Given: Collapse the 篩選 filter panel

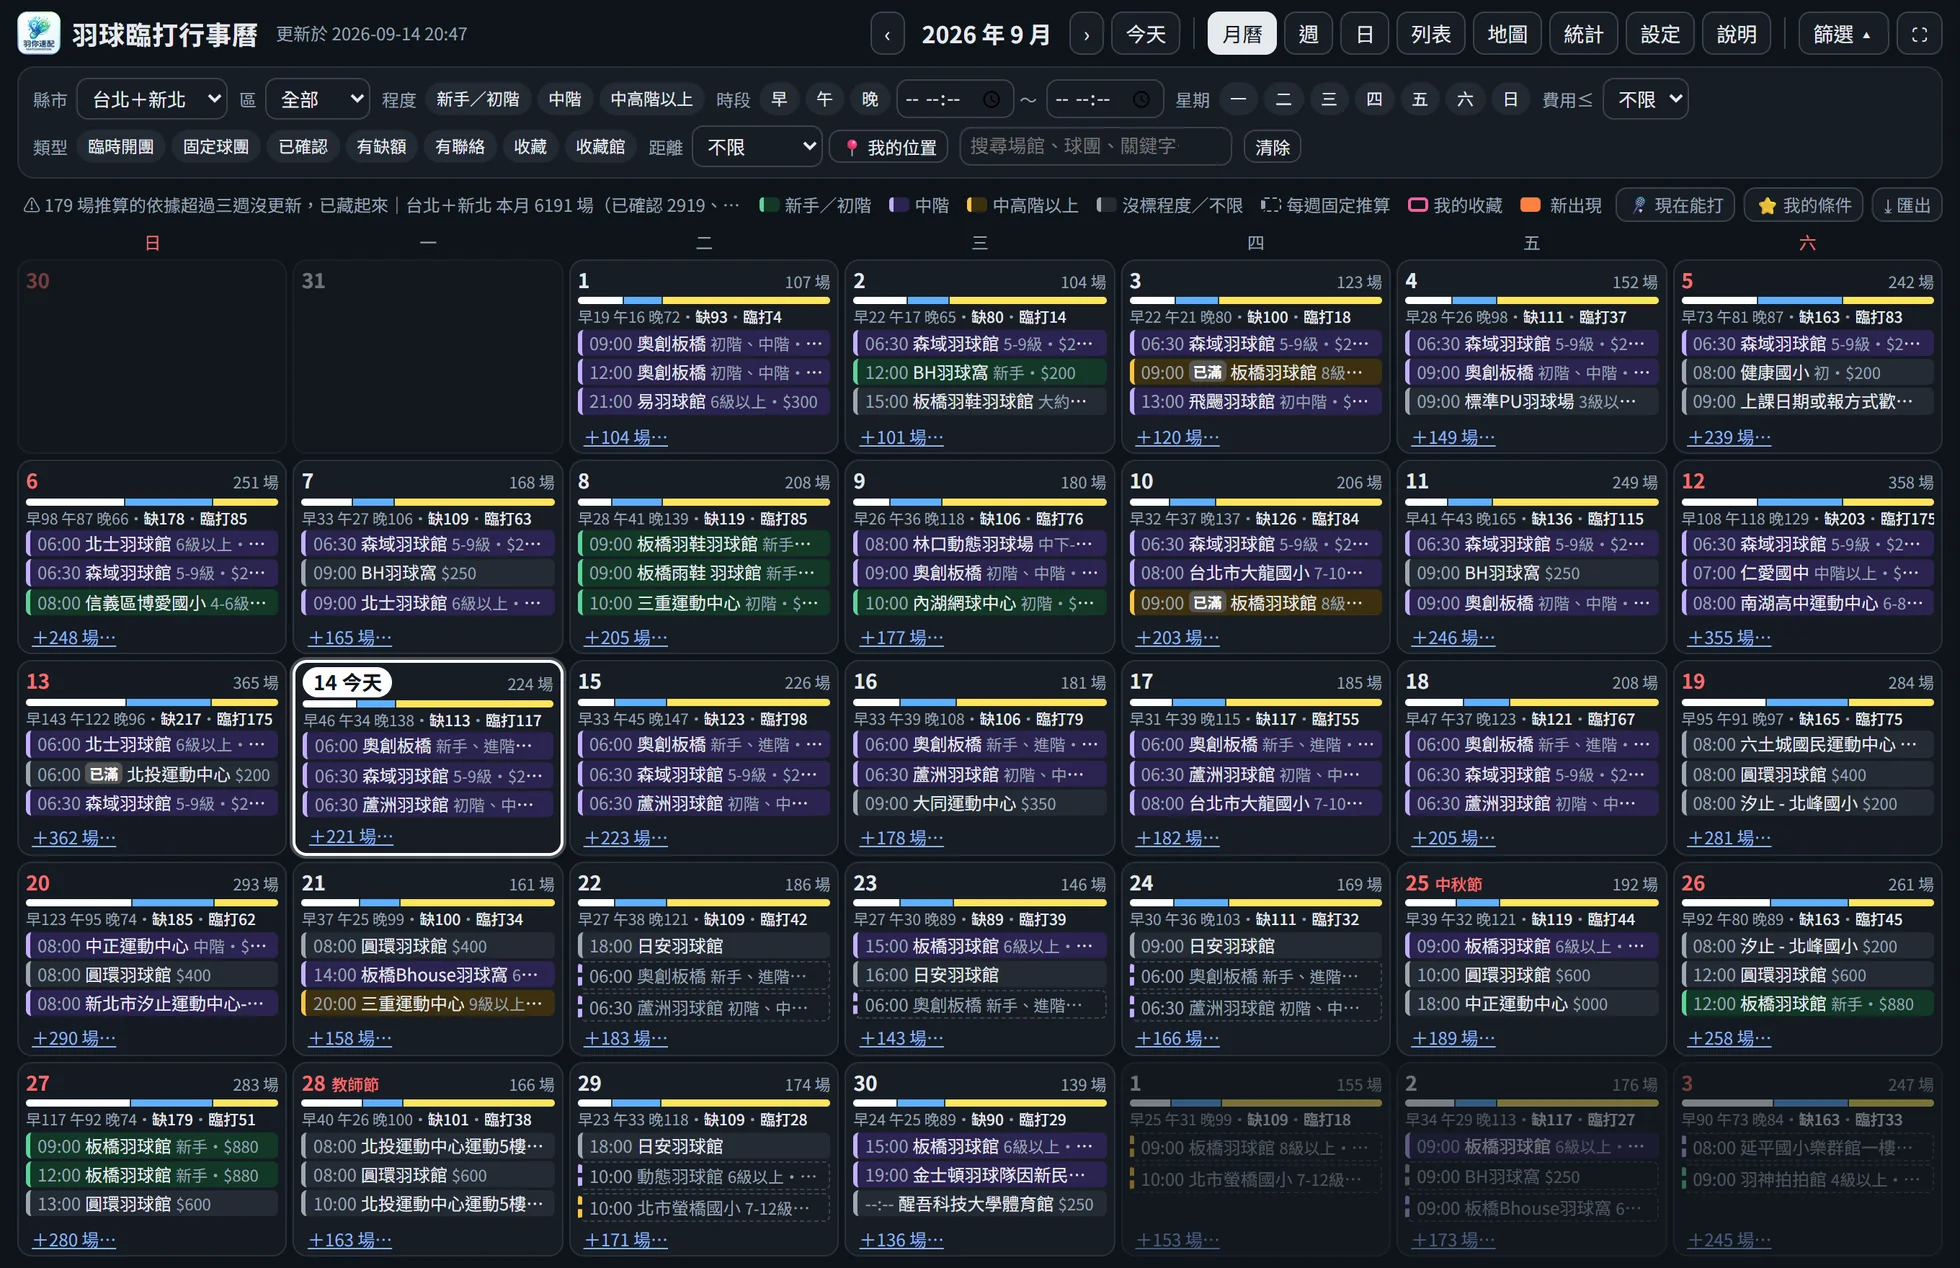Looking at the screenshot, I should click(1843, 34).
